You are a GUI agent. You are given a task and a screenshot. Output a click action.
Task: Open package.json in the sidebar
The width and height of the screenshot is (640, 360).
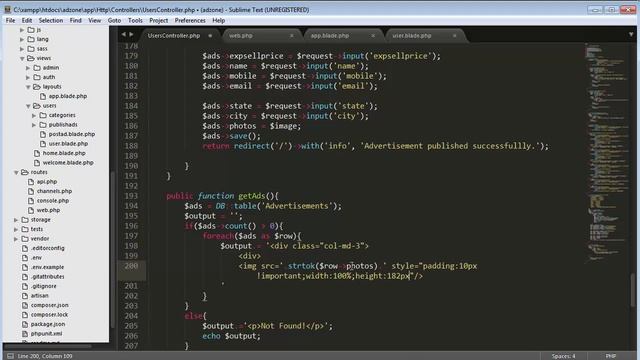[x=48, y=324]
